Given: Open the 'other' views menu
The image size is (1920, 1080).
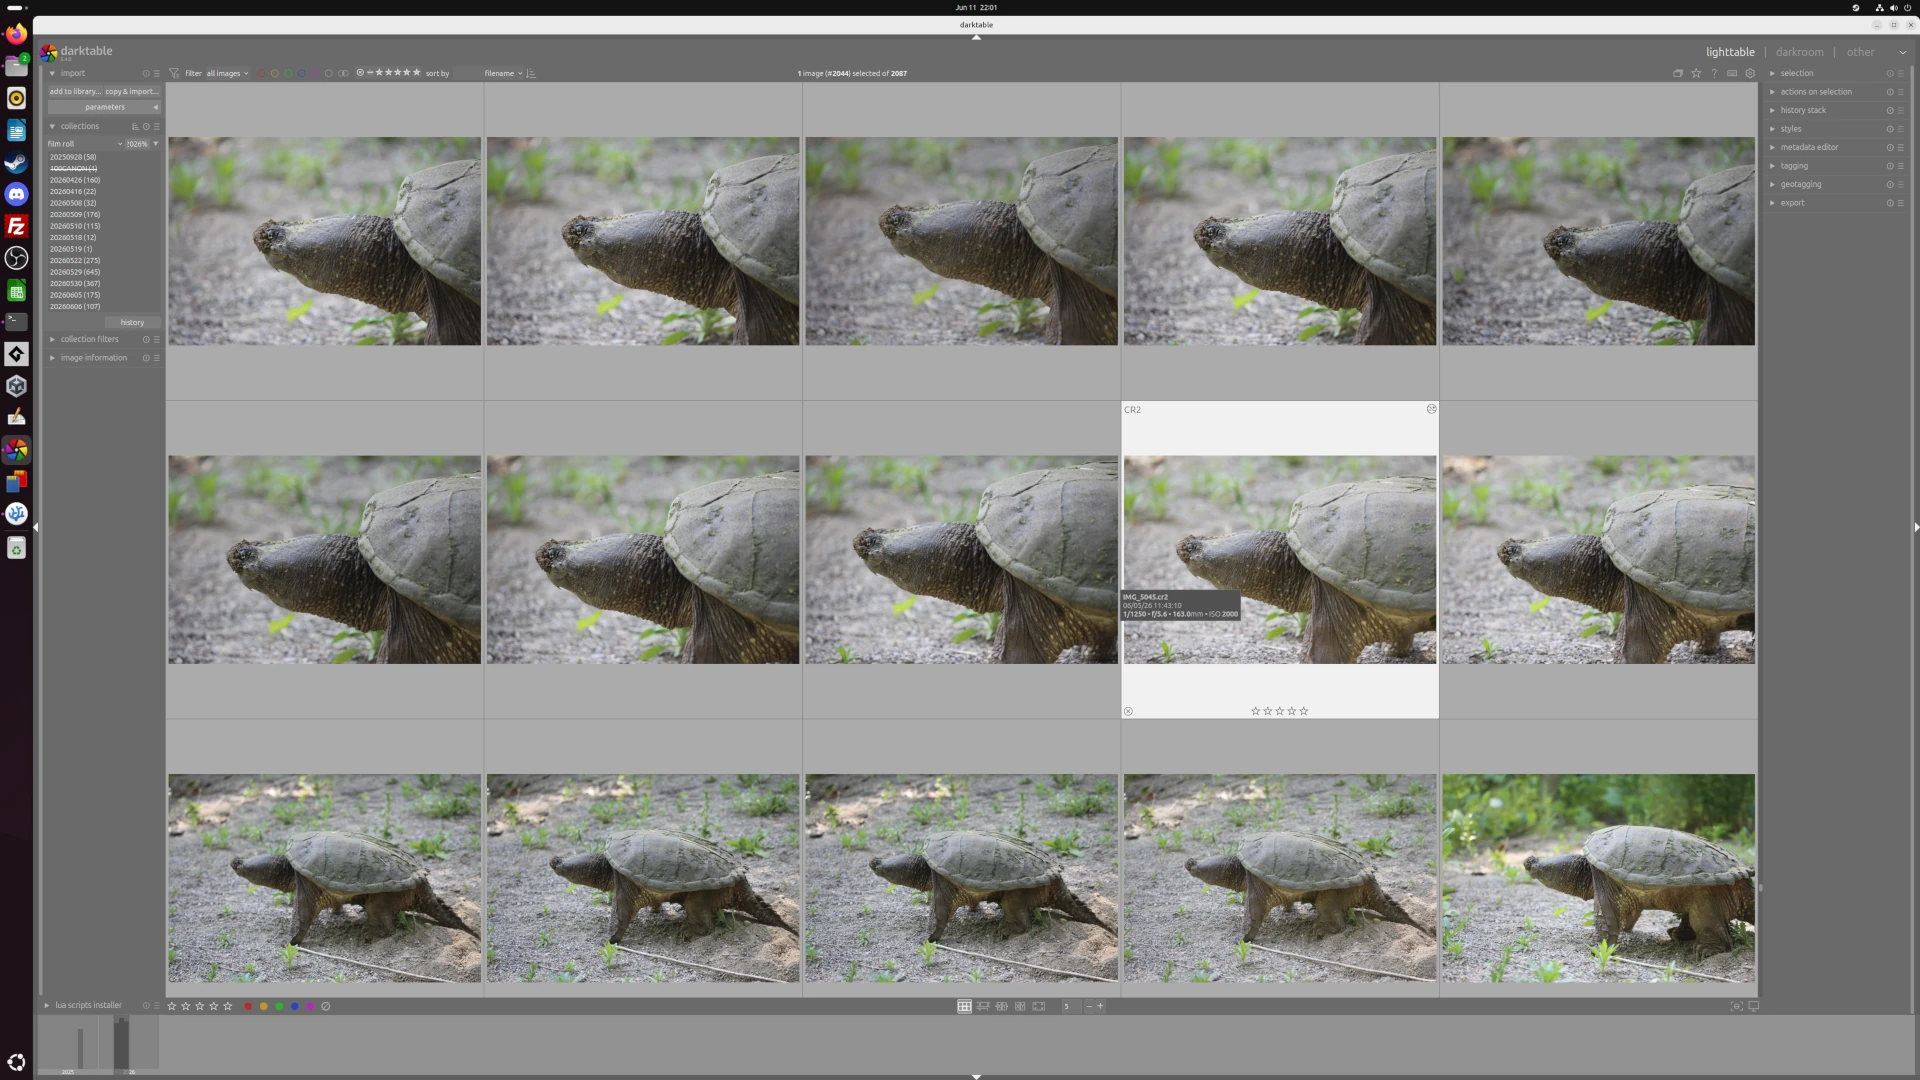Looking at the screenshot, I should 1860,52.
